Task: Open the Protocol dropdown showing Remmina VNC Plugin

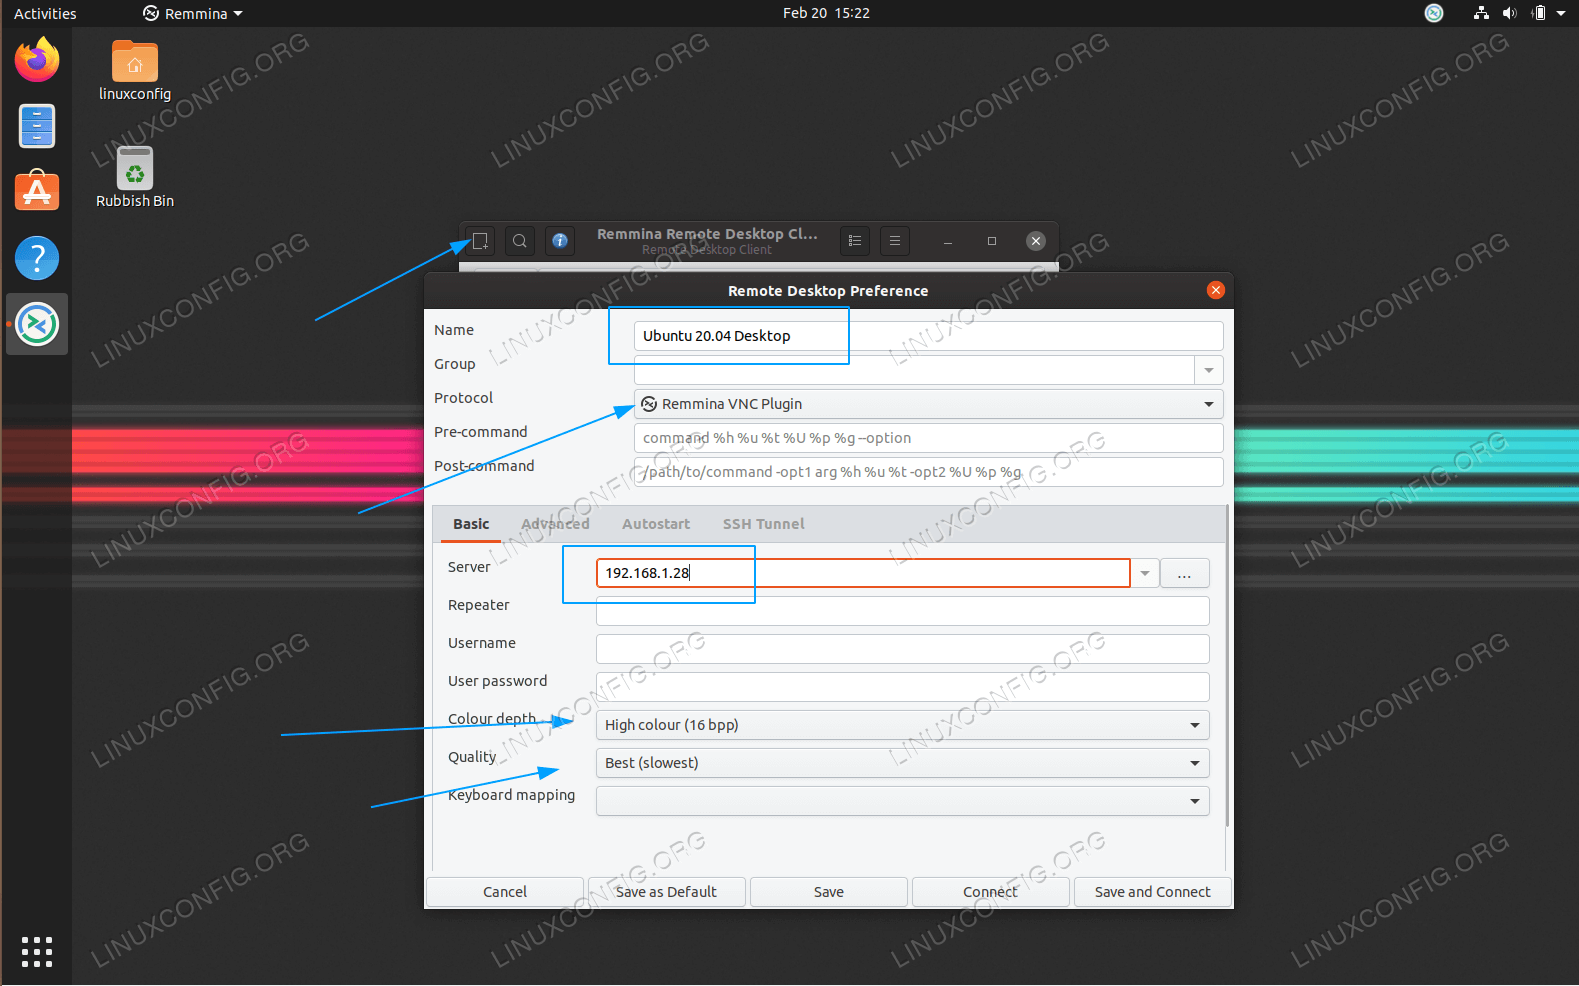Action: [928, 404]
